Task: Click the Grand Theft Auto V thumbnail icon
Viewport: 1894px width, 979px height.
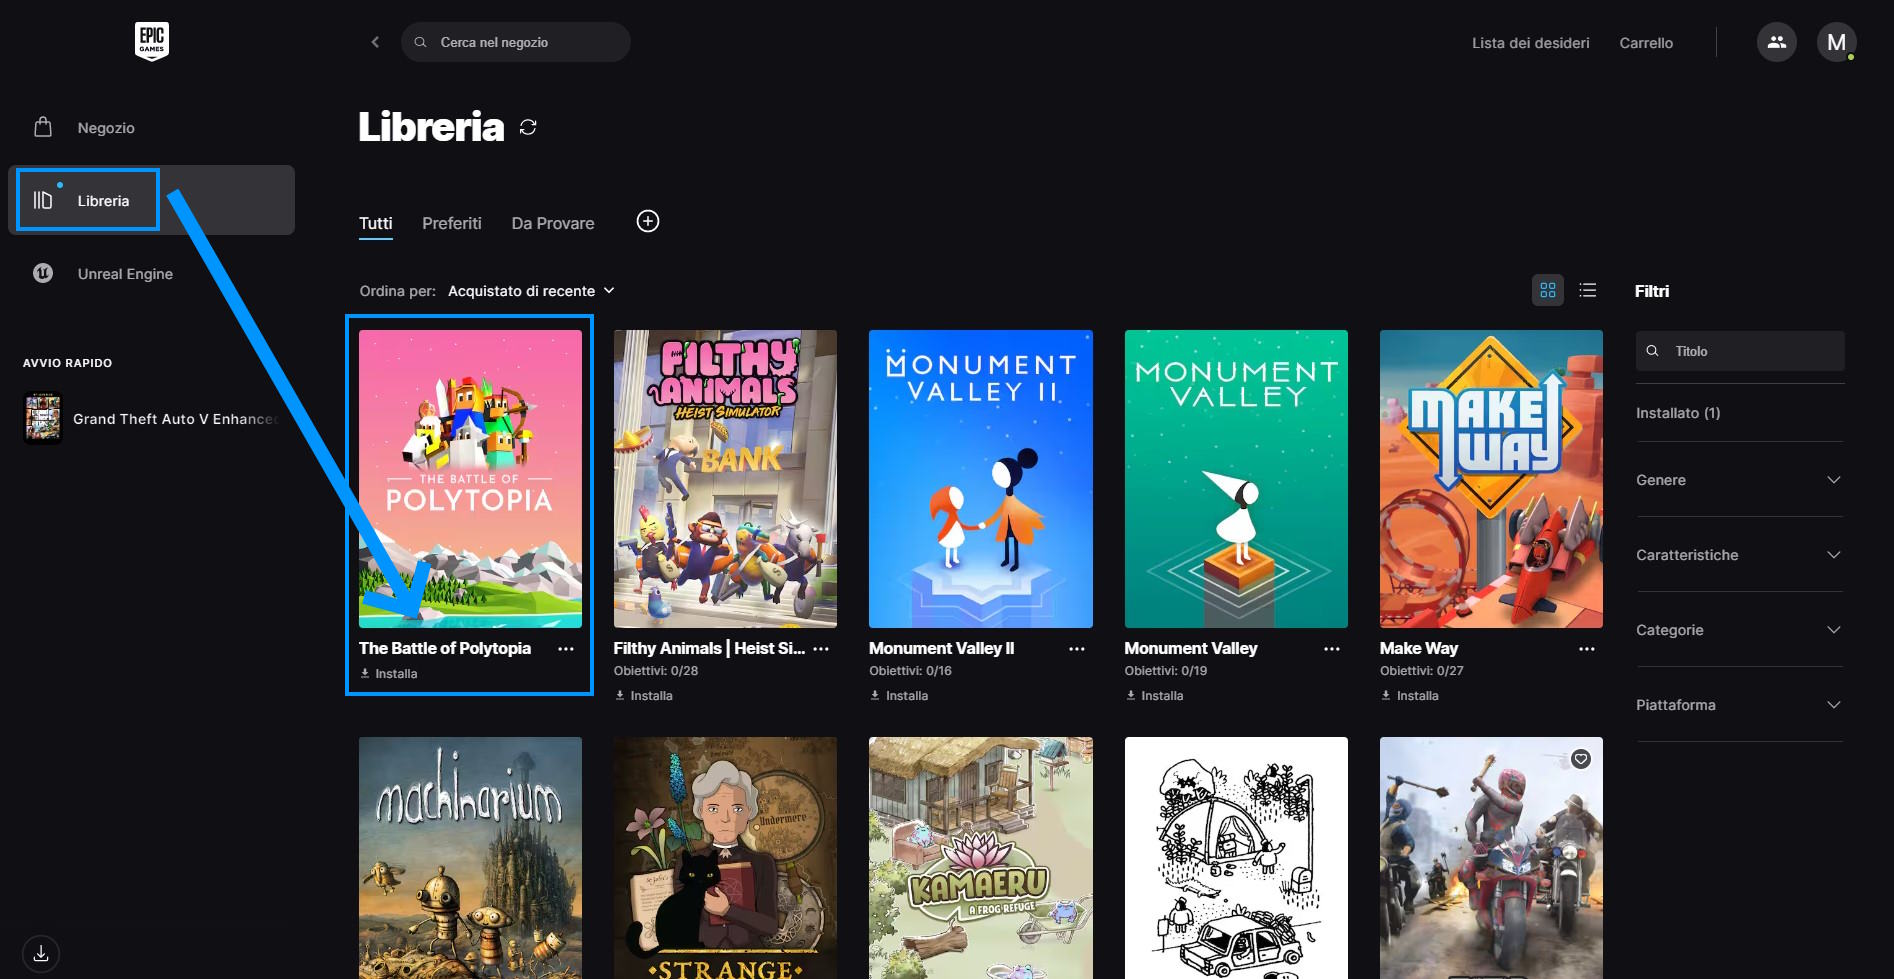Action: point(43,418)
